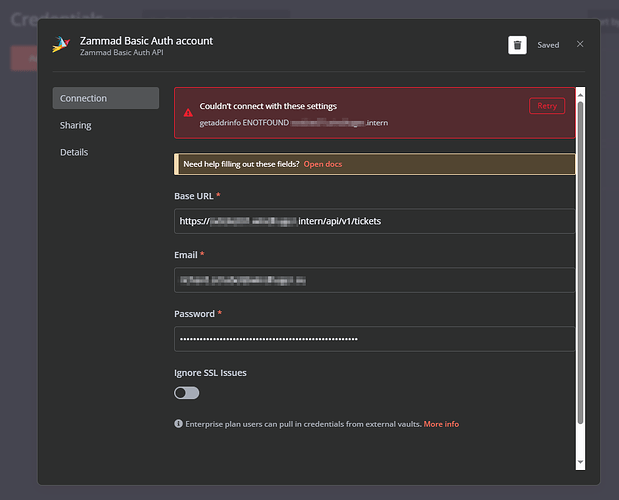Click the Saved status text

point(548,45)
